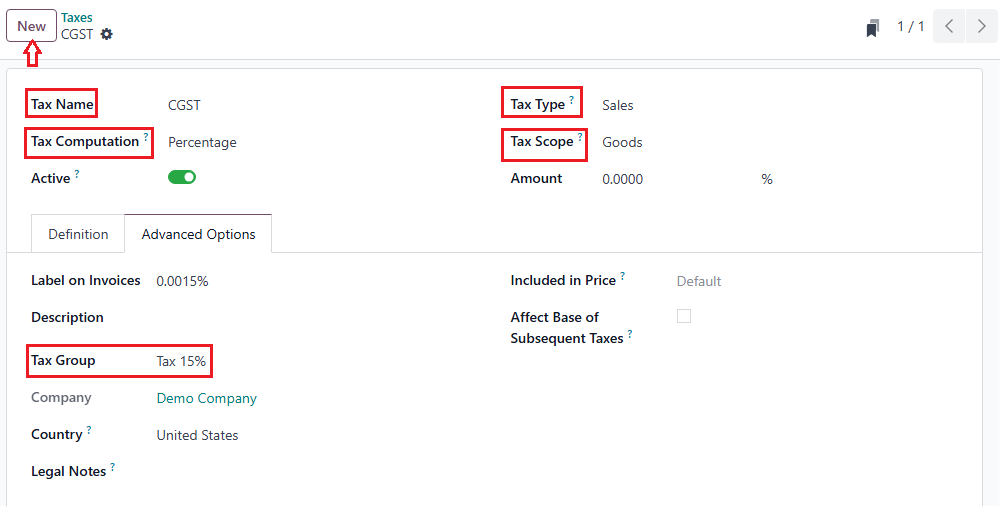The image size is (1000, 506).
Task: Go to previous record arrow
Action: [x=949, y=26]
